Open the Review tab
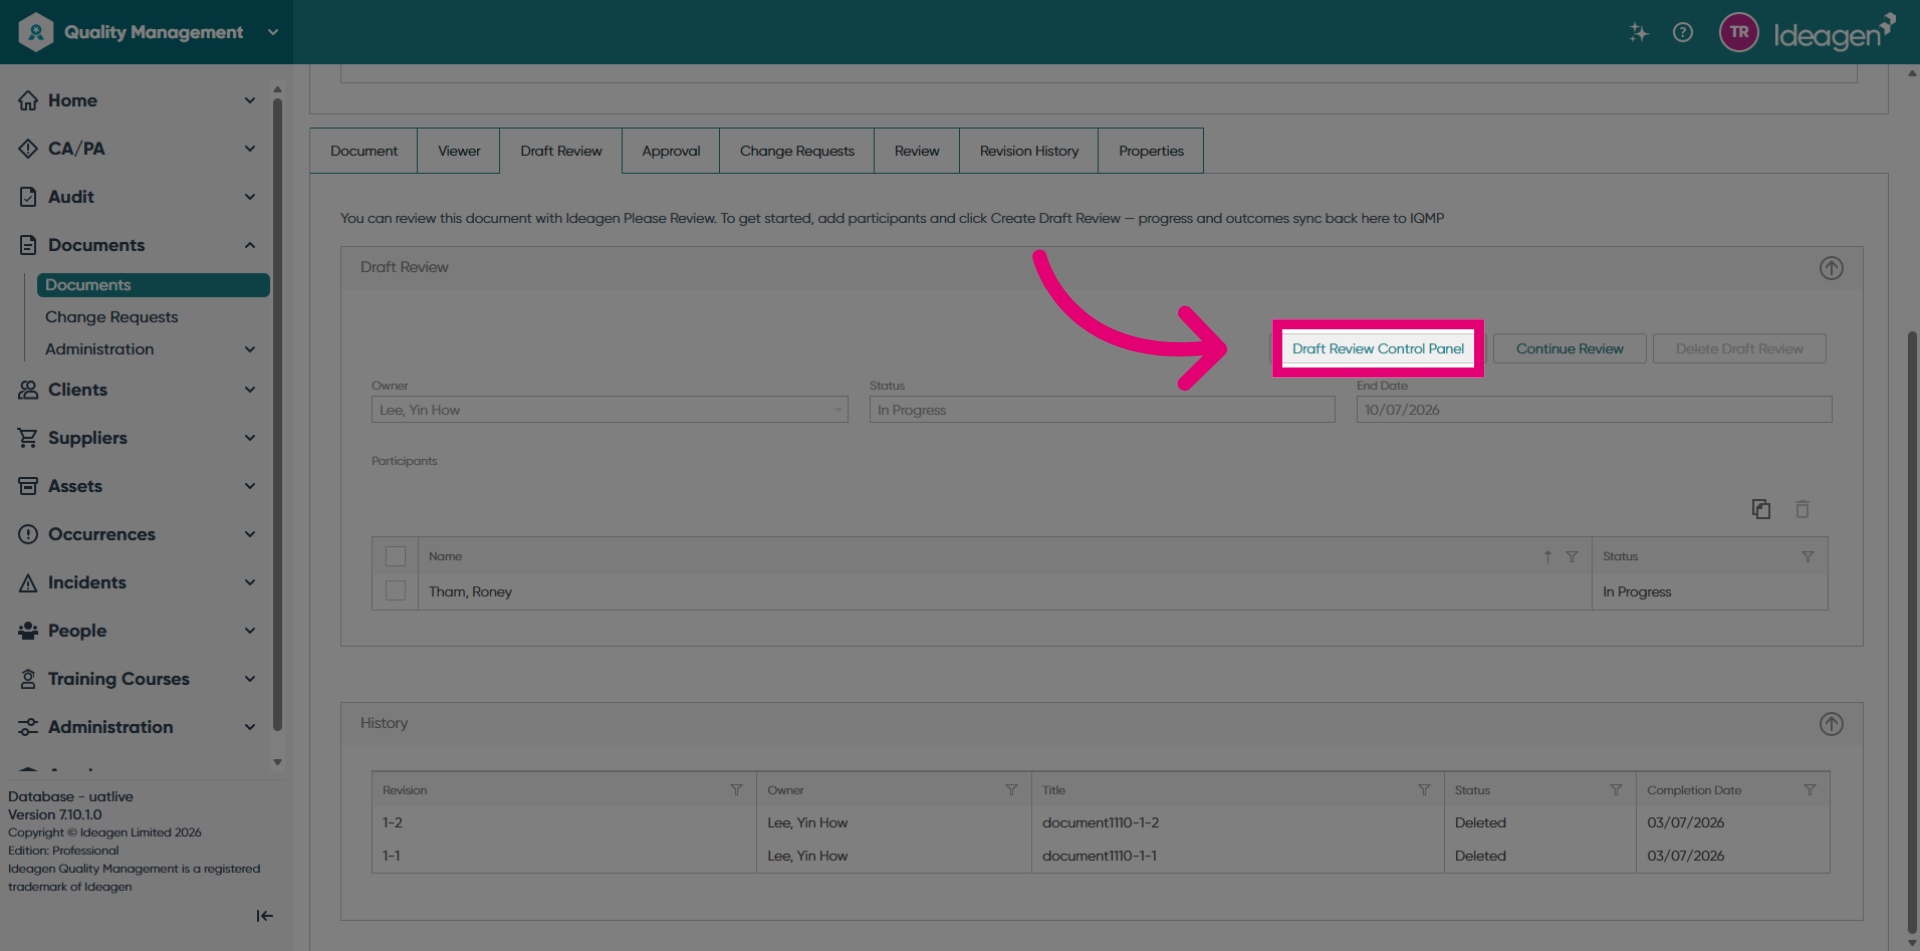 pyautogui.click(x=917, y=151)
